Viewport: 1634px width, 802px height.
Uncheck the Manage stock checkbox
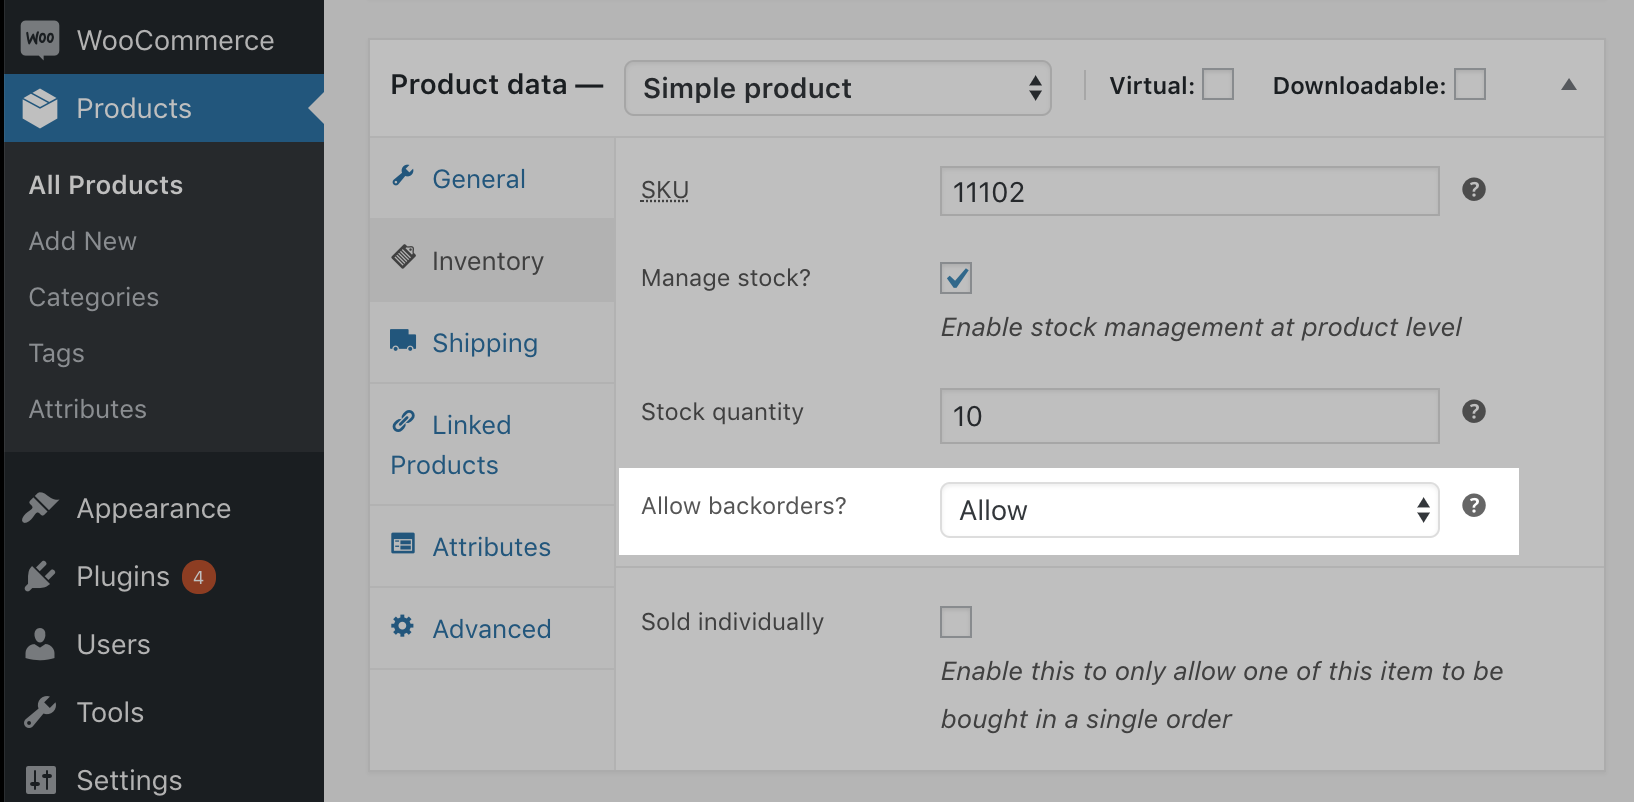[956, 278]
